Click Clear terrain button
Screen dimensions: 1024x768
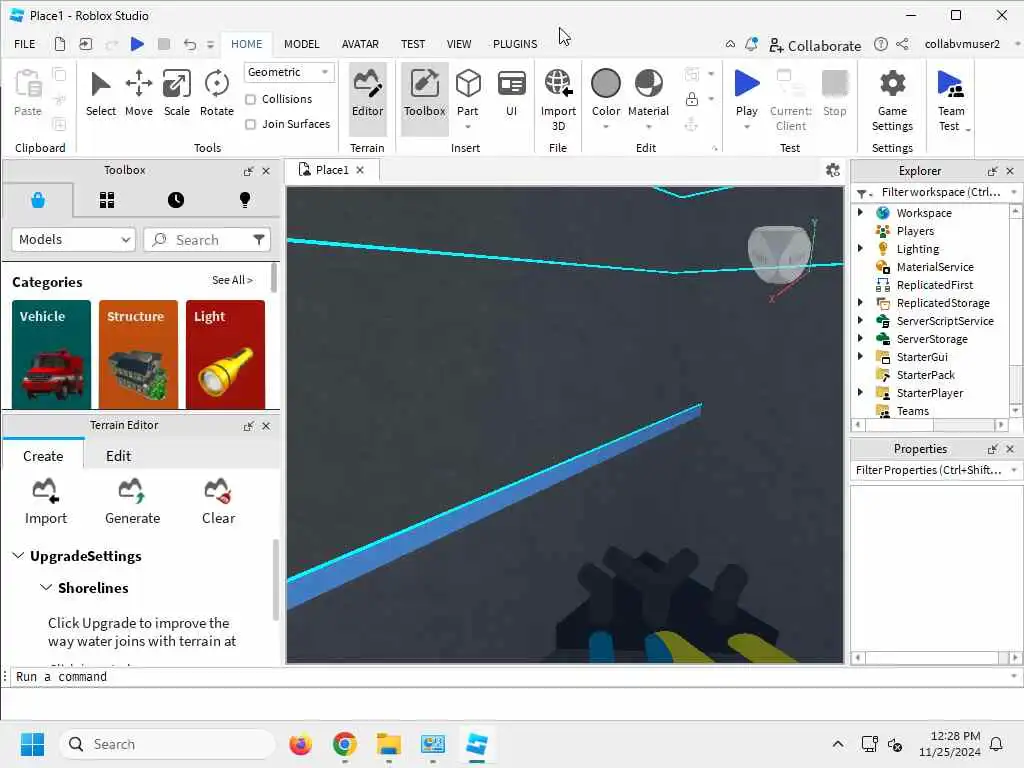pos(218,501)
